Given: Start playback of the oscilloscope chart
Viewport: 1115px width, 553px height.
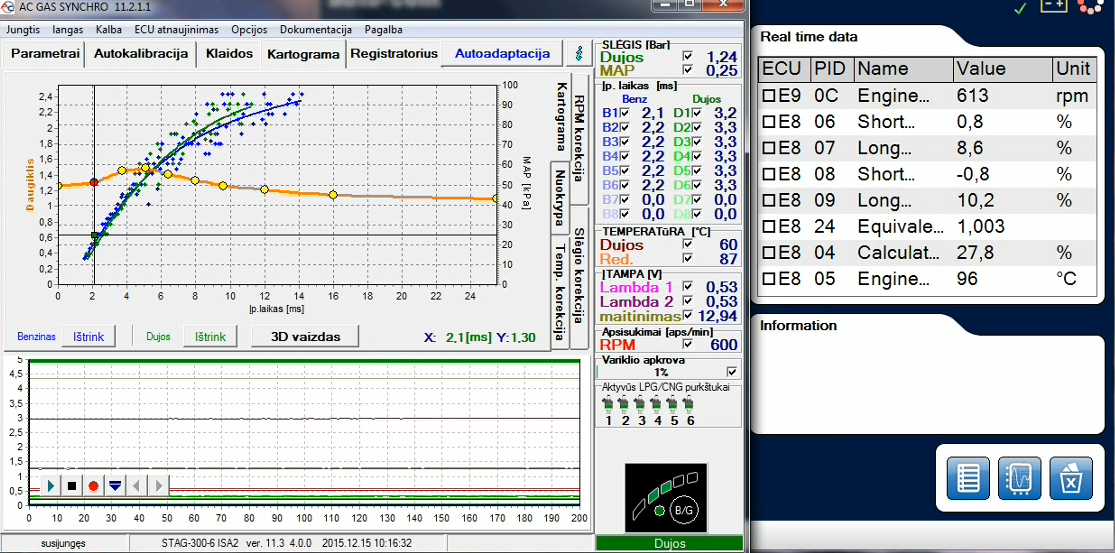Looking at the screenshot, I should click(x=50, y=486).
